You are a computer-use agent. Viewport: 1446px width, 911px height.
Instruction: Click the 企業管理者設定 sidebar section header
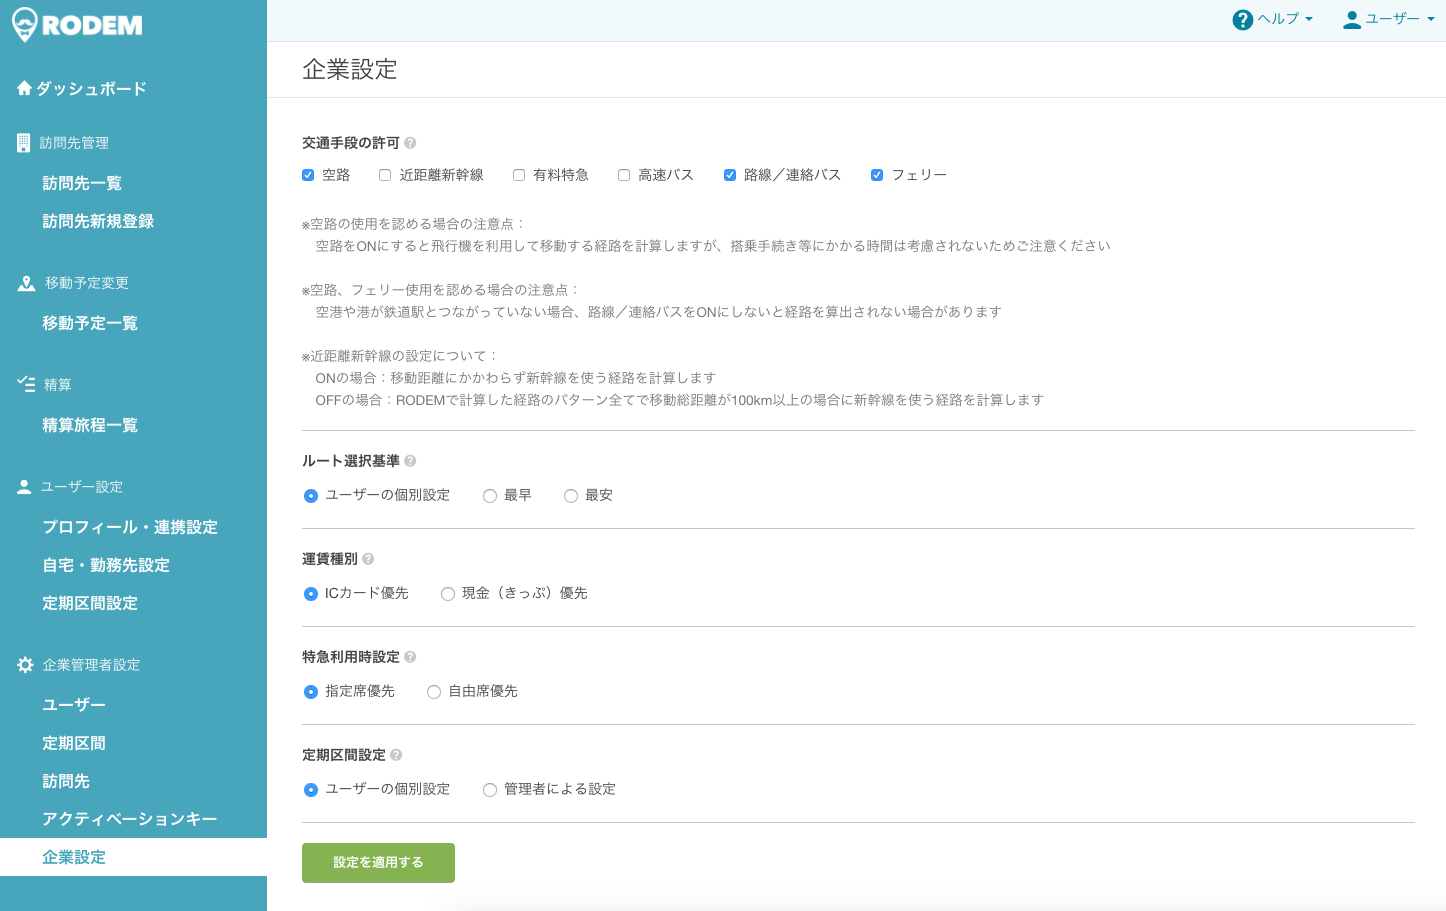(91, 665)
